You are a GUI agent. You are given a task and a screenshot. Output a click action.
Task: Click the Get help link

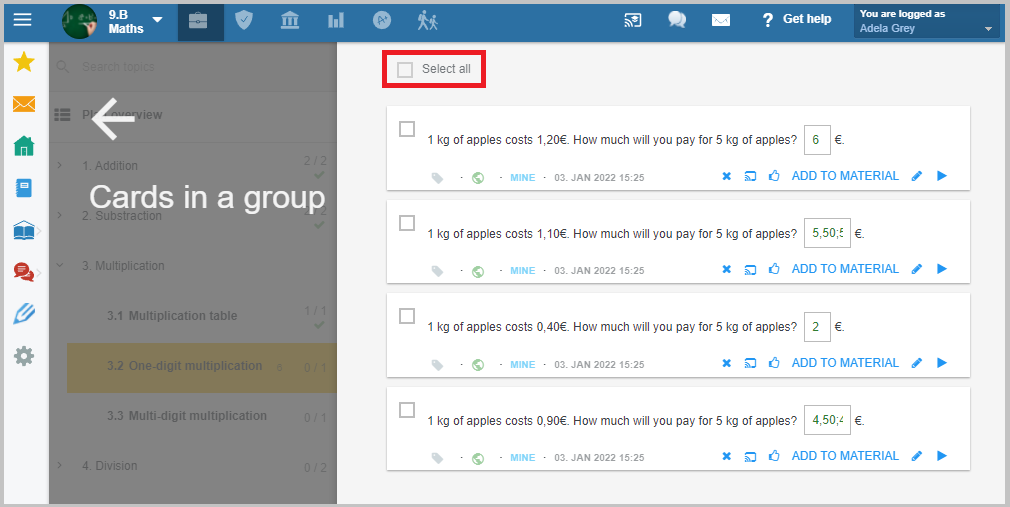coord(797,19)
